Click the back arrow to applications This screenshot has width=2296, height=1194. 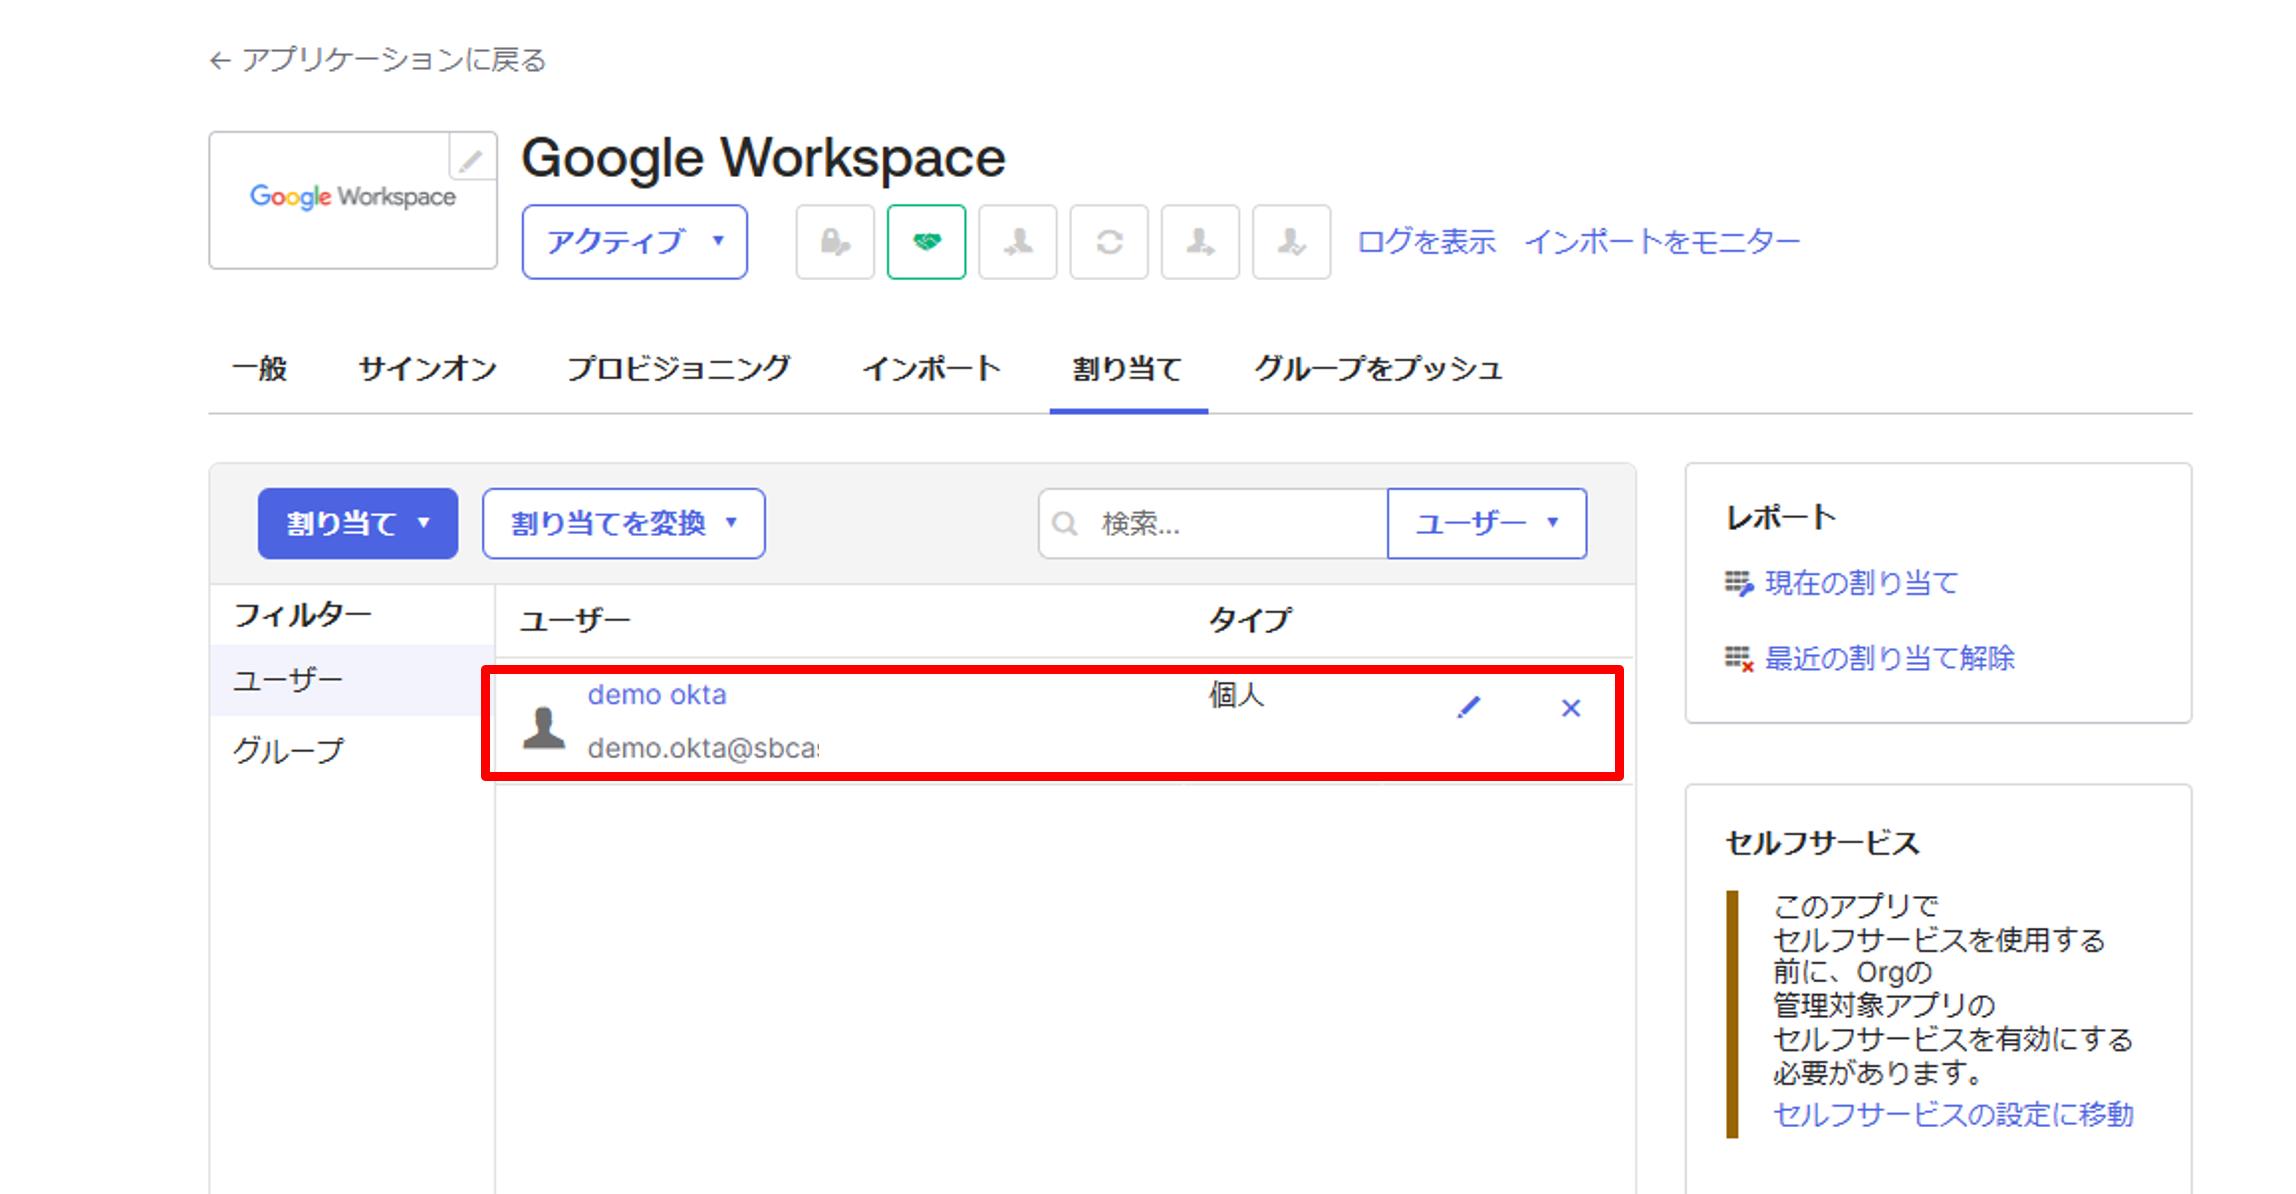coord(220,61)
